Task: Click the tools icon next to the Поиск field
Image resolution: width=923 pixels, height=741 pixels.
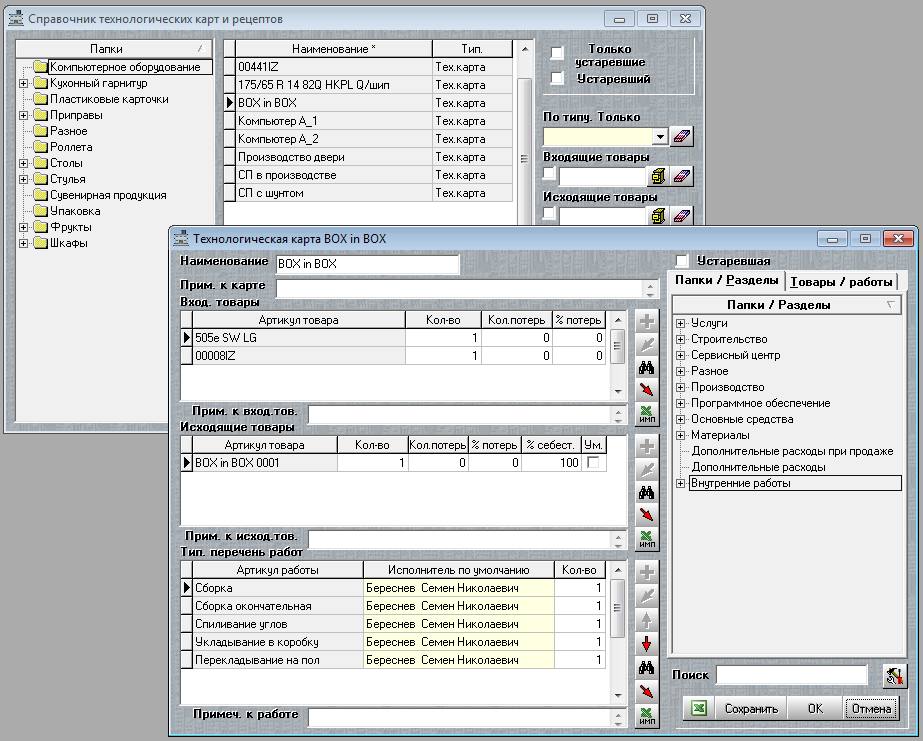Action: point(894,676)
